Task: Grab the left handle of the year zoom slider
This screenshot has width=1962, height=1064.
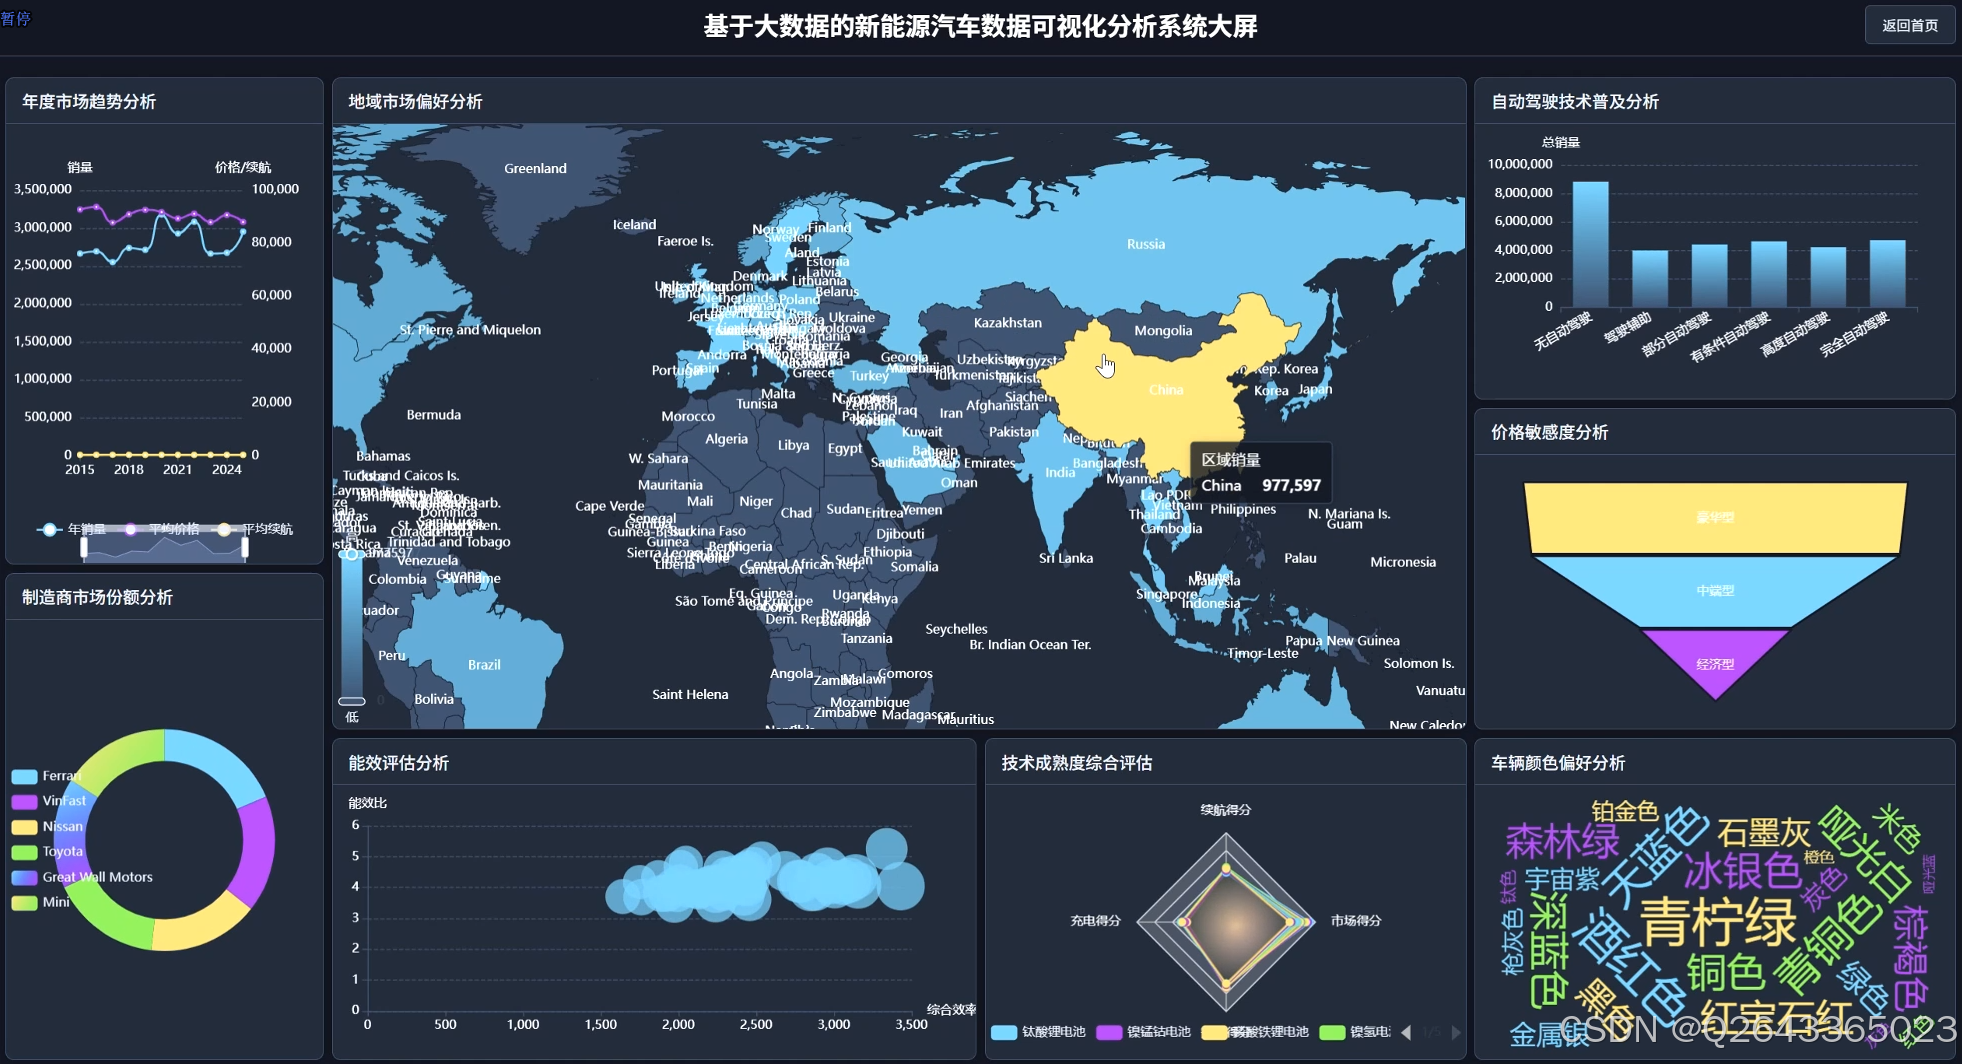Action: coord(84,547)
